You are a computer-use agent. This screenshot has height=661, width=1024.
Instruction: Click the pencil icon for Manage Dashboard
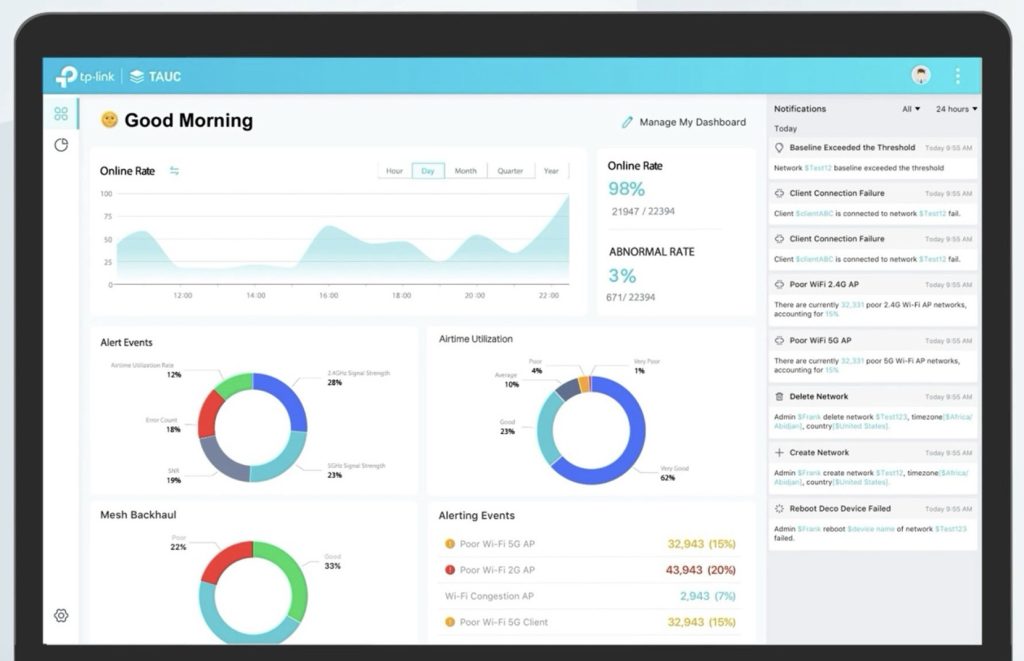(627, 122)
